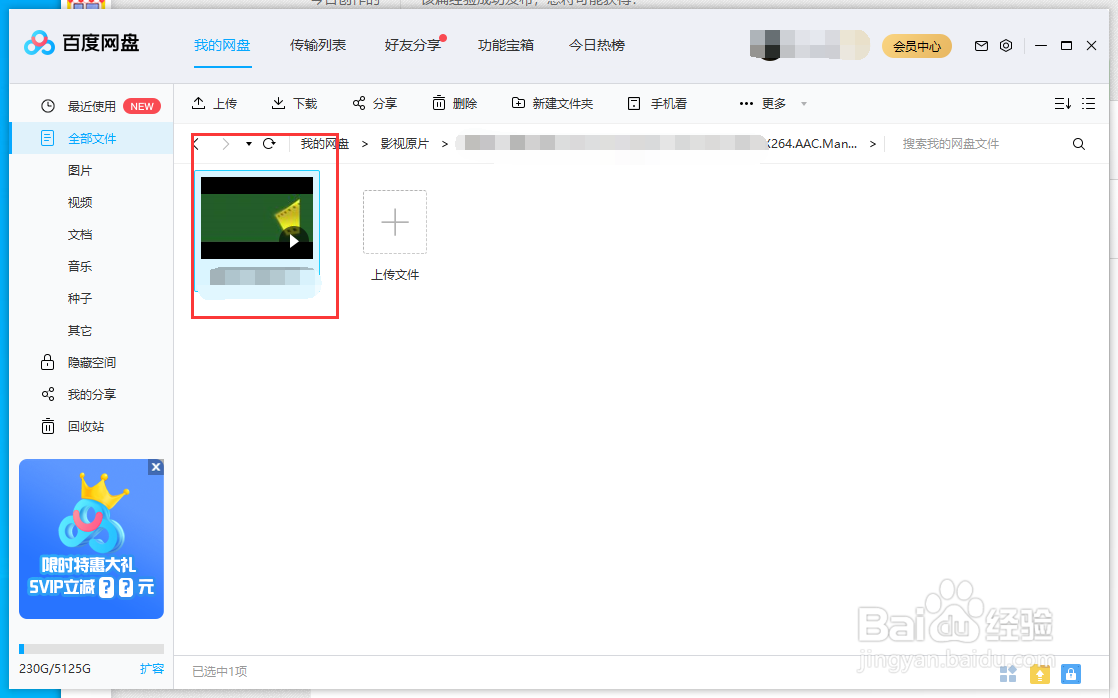The width and height of the screenshot is (1118, 698).
Task: Click the blue lock icon bottom right
Action: click(x=1070, y=674)
